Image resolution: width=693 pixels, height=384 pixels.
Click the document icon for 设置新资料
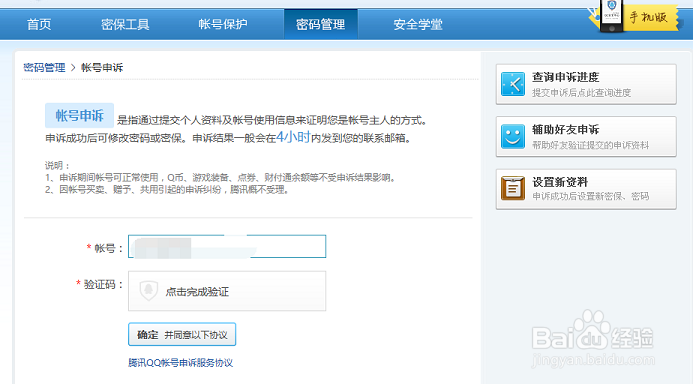pyautogui.click(x=513, y=188)
